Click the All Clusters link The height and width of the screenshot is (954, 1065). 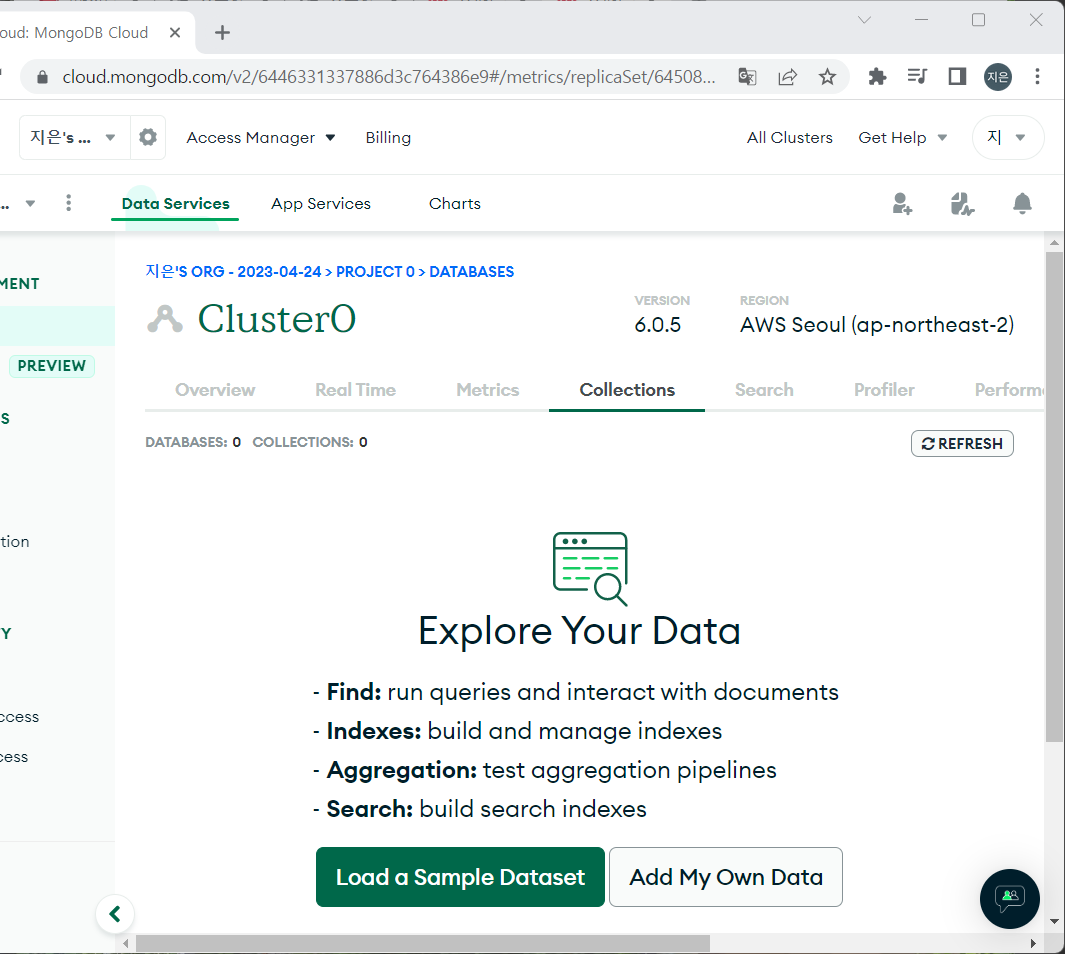pos(789,138)
